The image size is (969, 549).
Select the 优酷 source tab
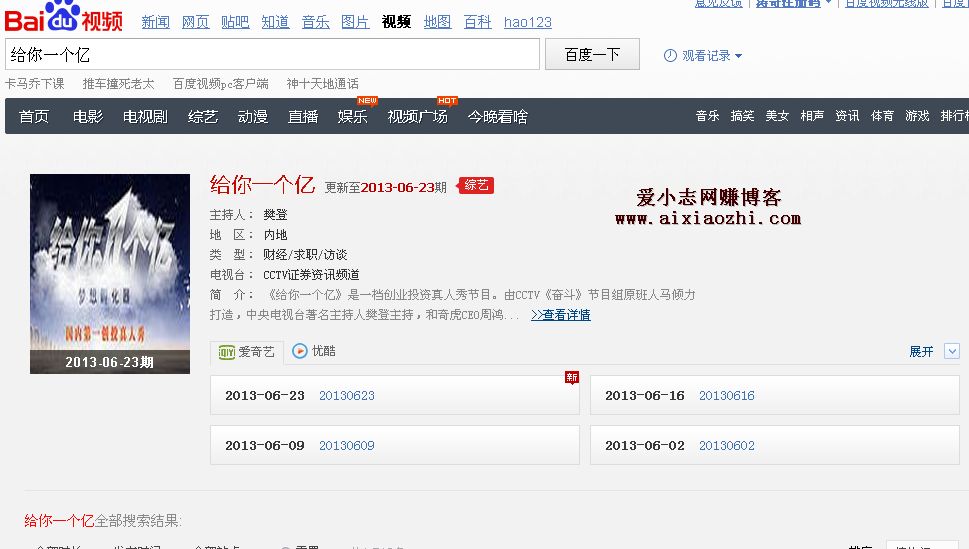click(314, 351)
